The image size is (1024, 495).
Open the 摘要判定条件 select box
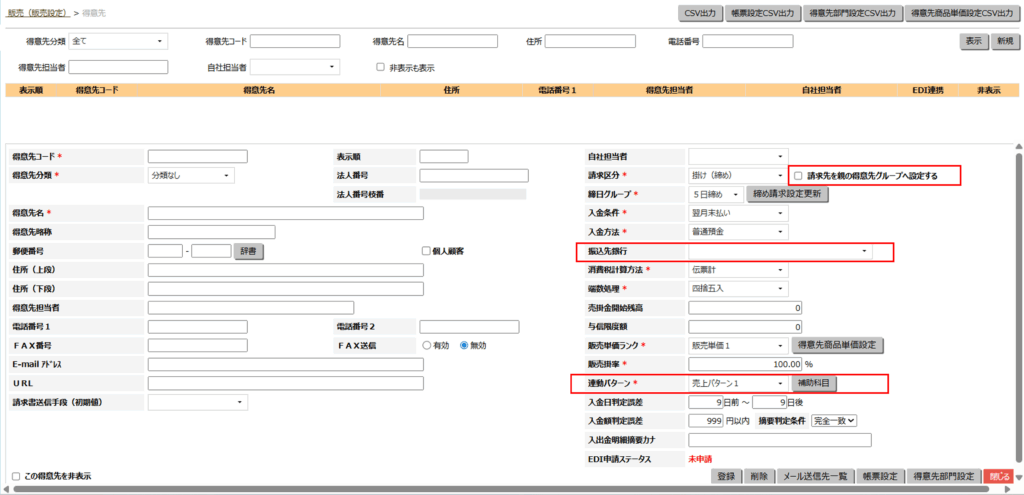point(835,421)
